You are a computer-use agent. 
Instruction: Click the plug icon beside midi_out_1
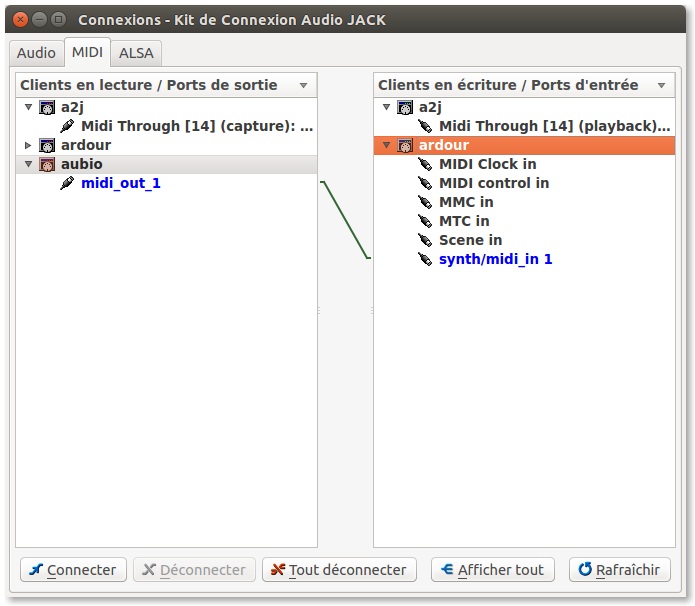pyautogui.click(x=67, y=183)
